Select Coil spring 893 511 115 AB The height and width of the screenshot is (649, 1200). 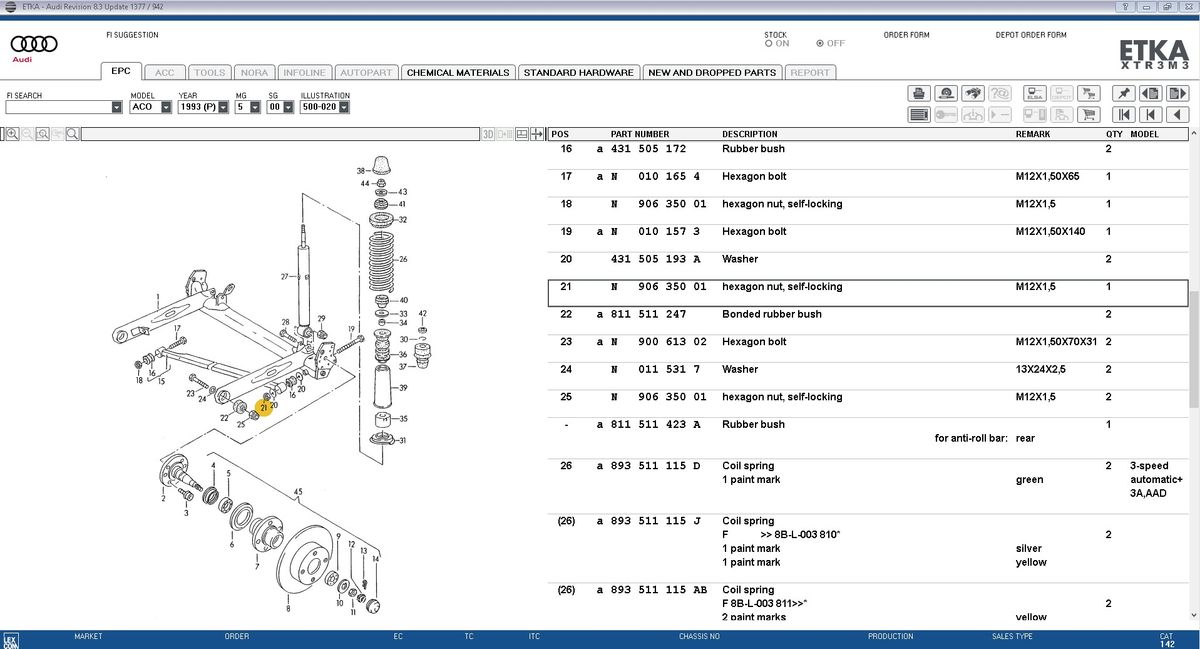pos(868,603)
